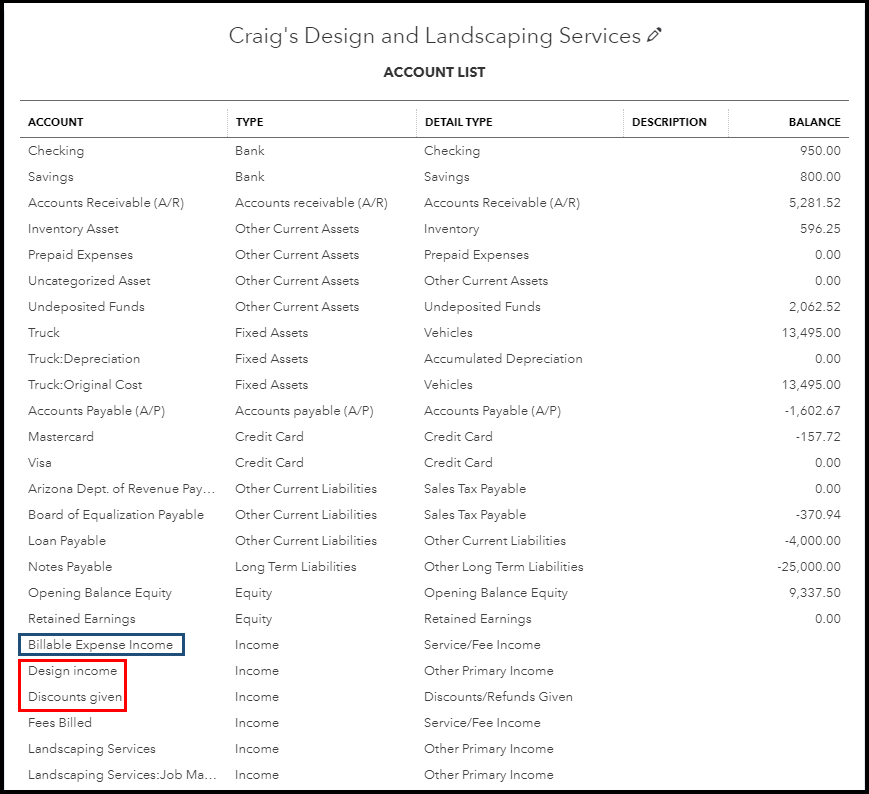
Task: Open the Inventory Asset account
Action: [x=73, y=229]
